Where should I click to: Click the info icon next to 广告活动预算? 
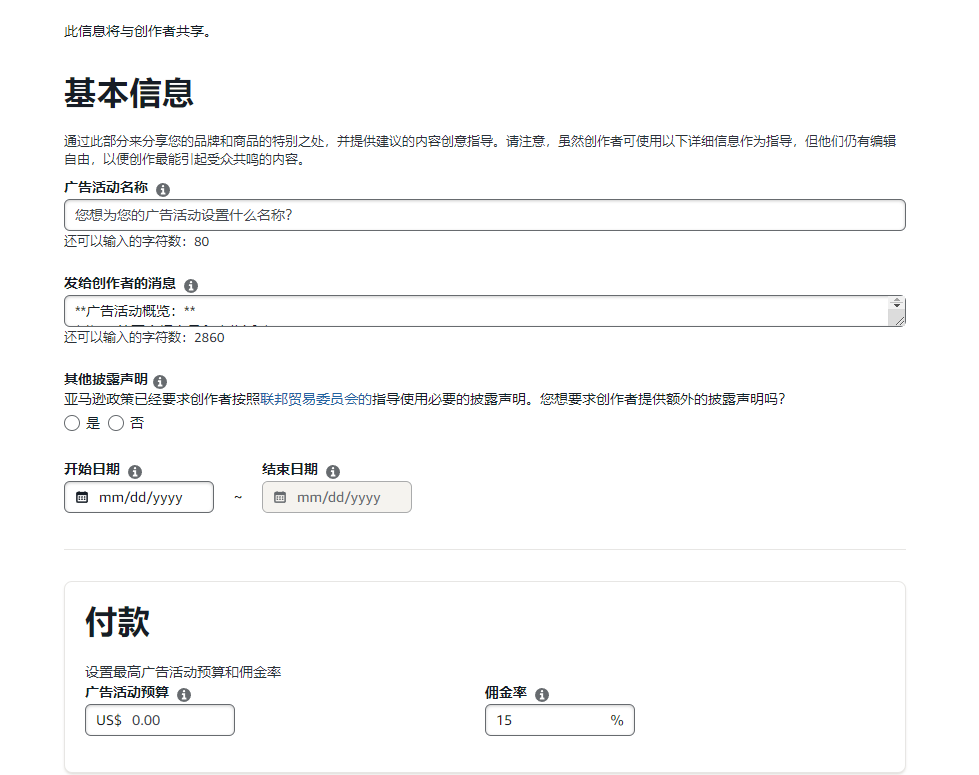point(184,693)
